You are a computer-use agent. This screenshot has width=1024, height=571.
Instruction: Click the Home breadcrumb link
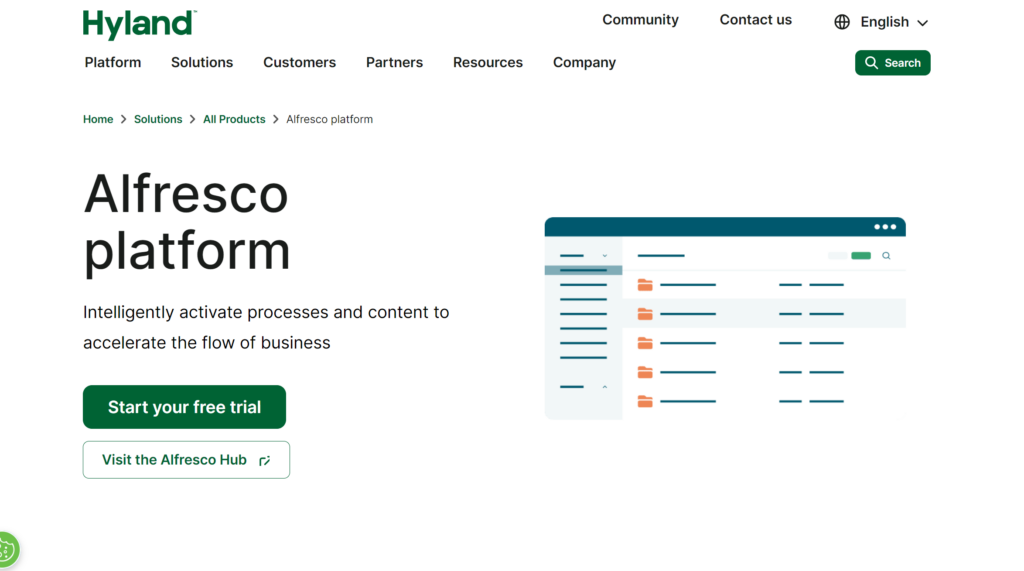coord(98,119)
